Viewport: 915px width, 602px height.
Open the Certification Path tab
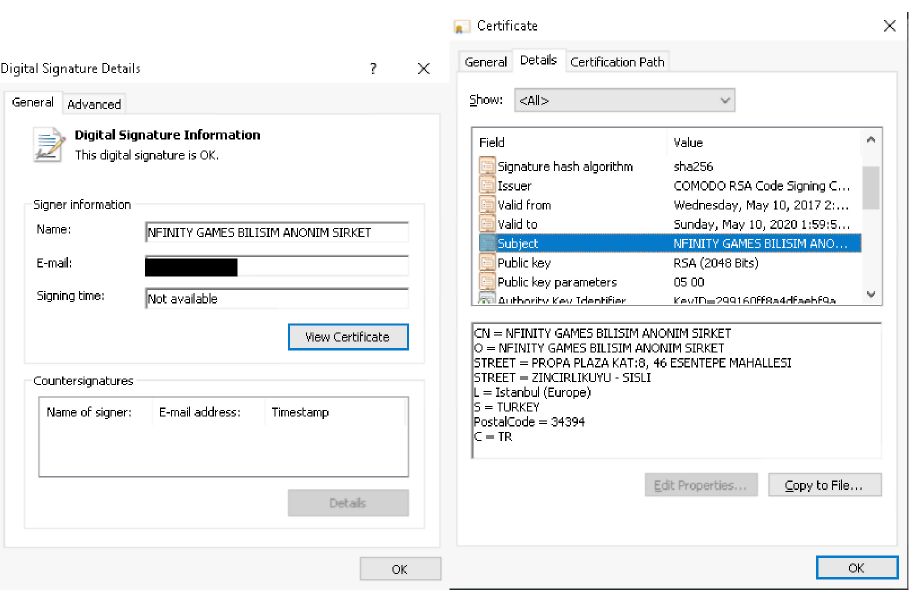click(x=617, y=62)
